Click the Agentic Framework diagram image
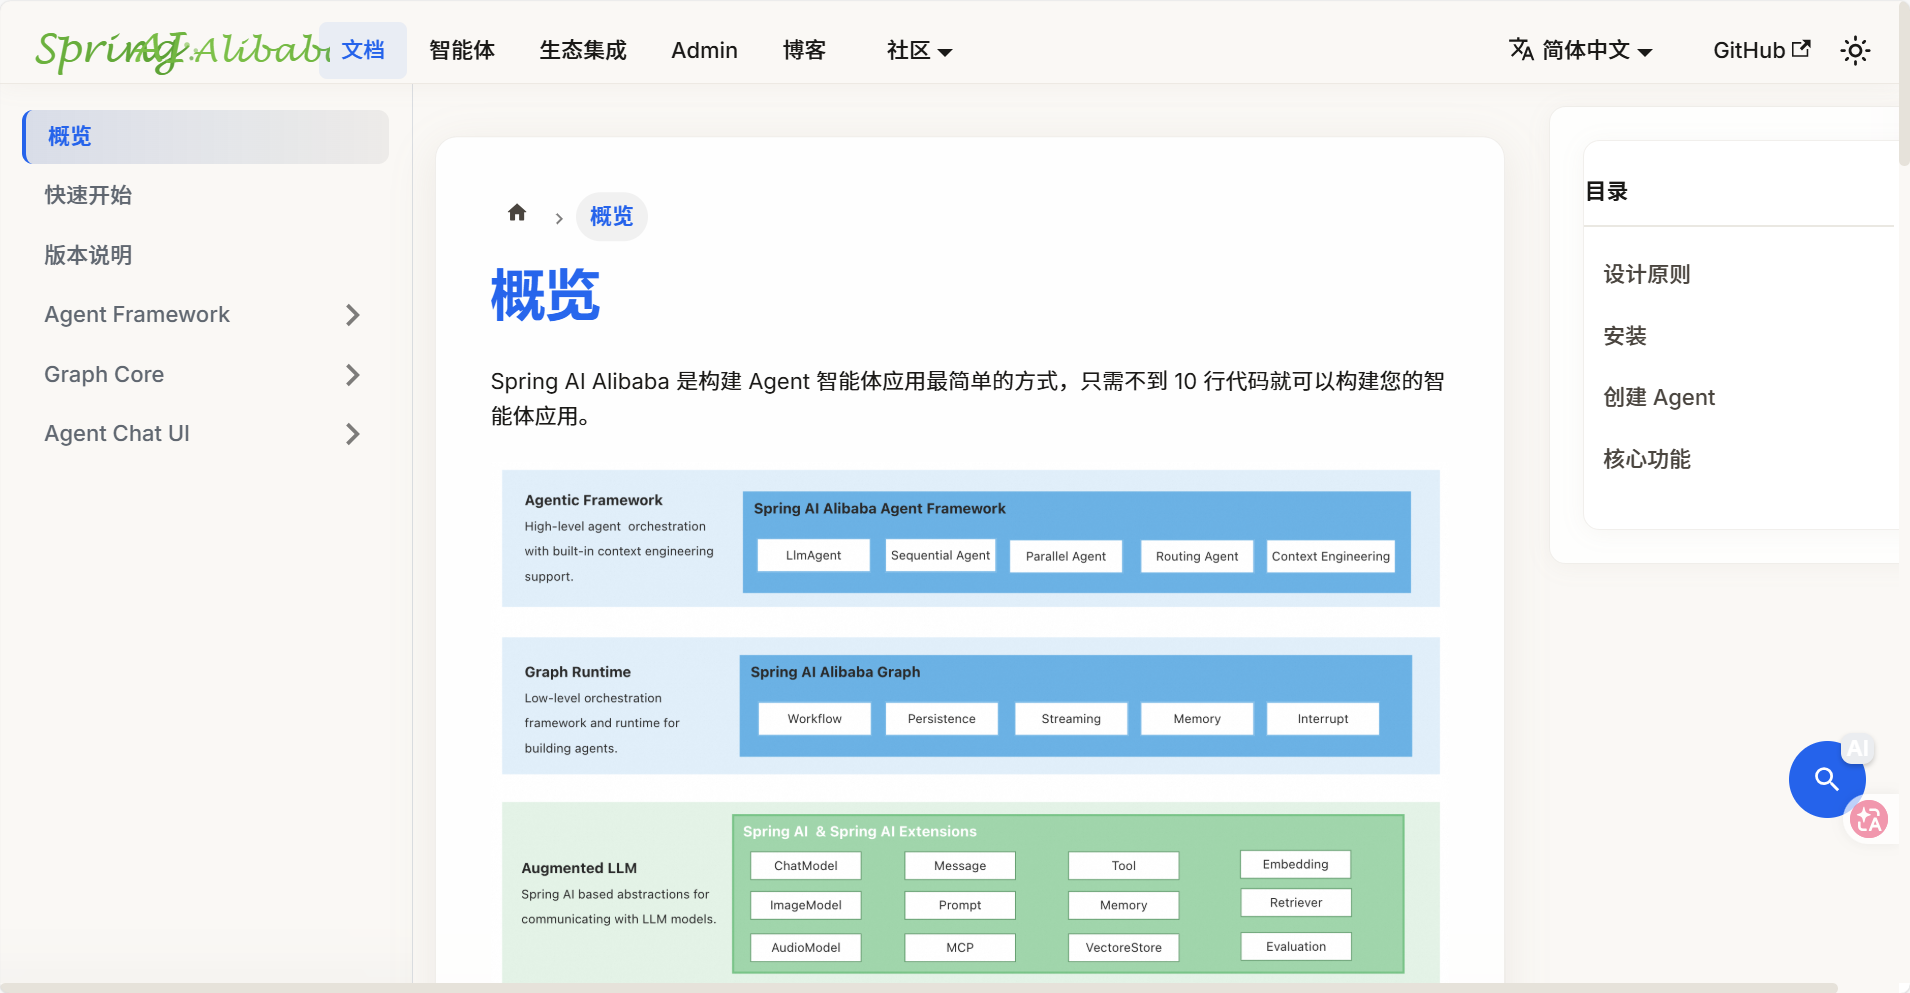Screen dimensions: 1910x993 [970, 538]
